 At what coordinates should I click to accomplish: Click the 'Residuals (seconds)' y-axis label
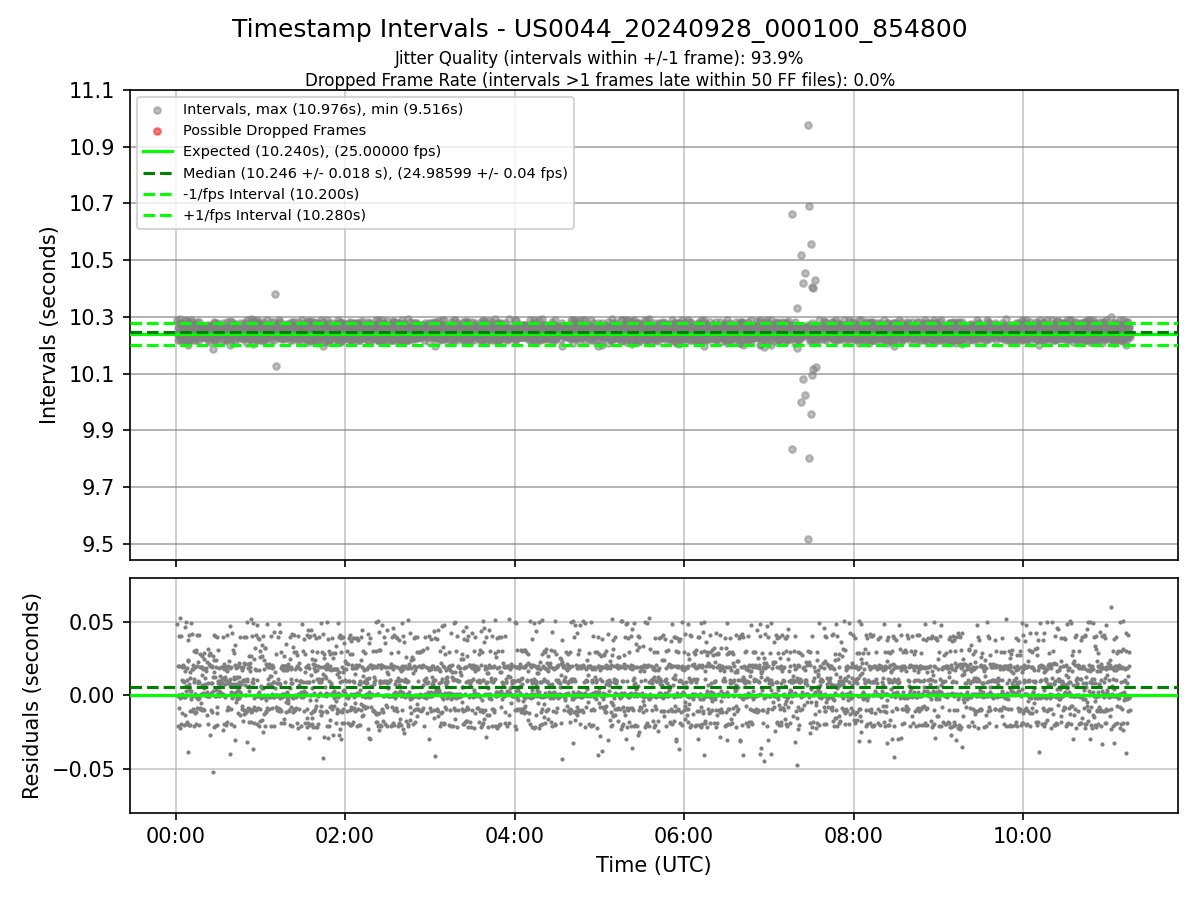(x=31, y=696)
